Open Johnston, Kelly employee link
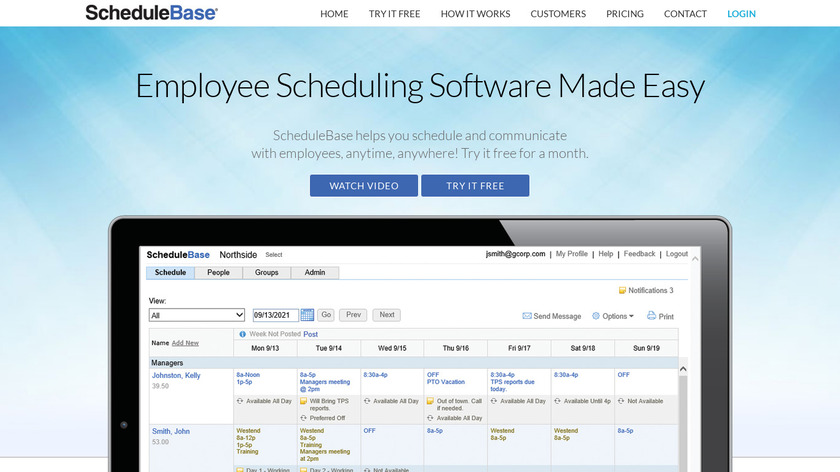Viewport: 840px width, 472px height. [x=176, y=376]
